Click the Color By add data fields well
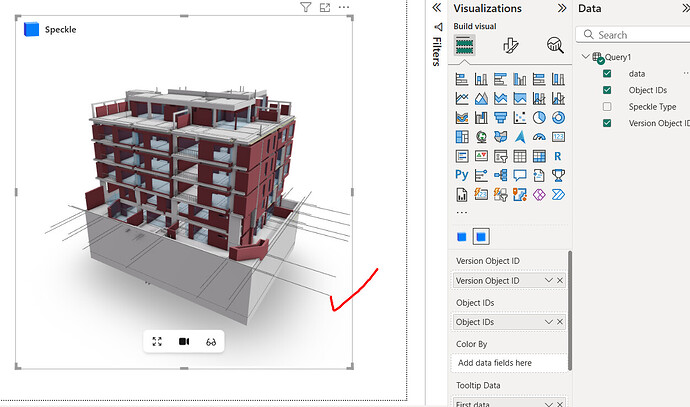The width and height of the screenshot is (690, 407). point(509,363)
